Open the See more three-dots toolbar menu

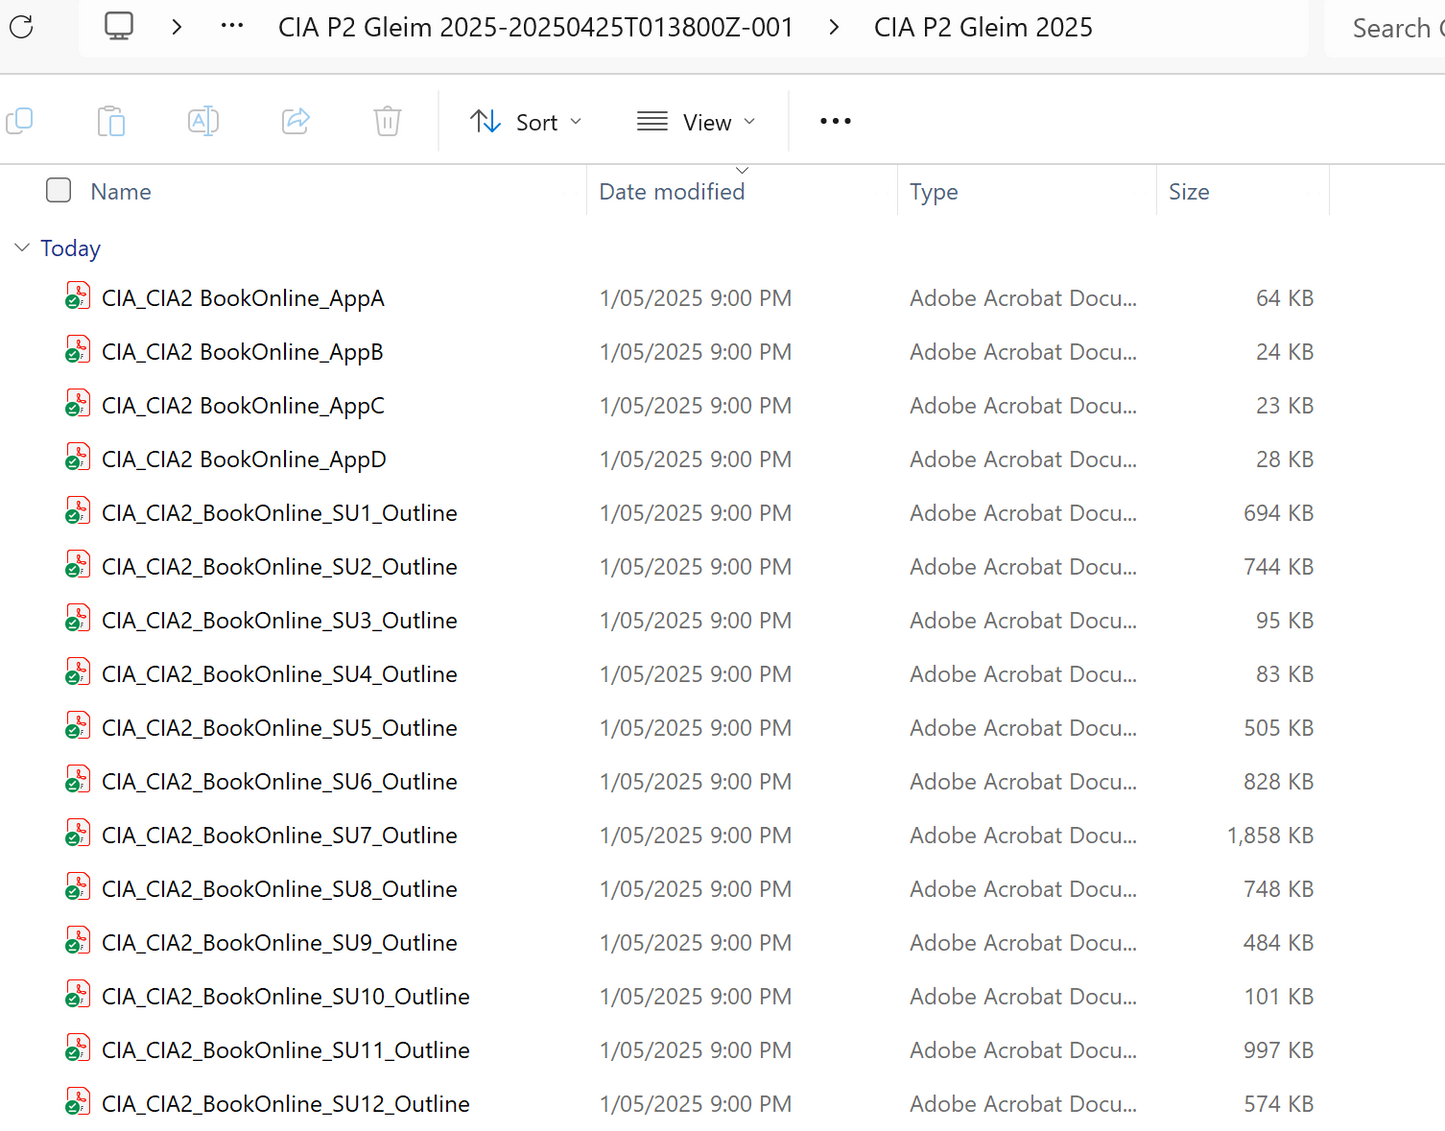coord(835,121)
